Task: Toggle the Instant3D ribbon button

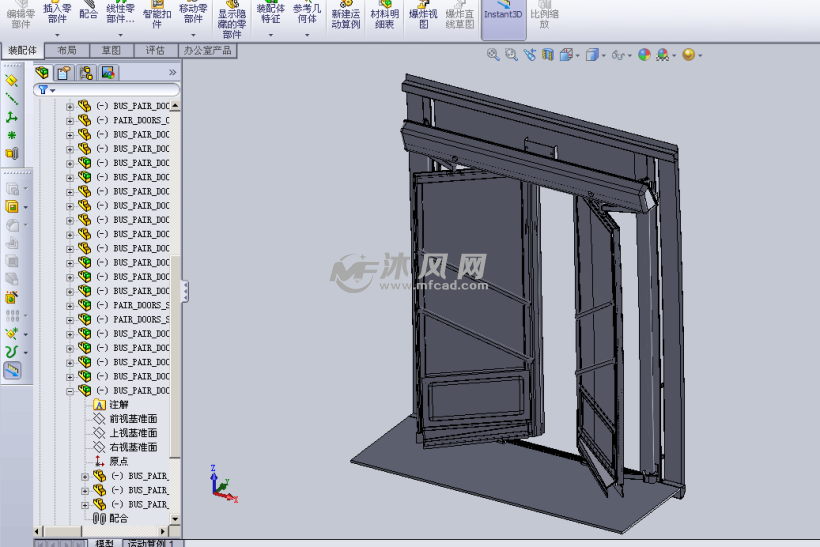Action: (503, 19)
